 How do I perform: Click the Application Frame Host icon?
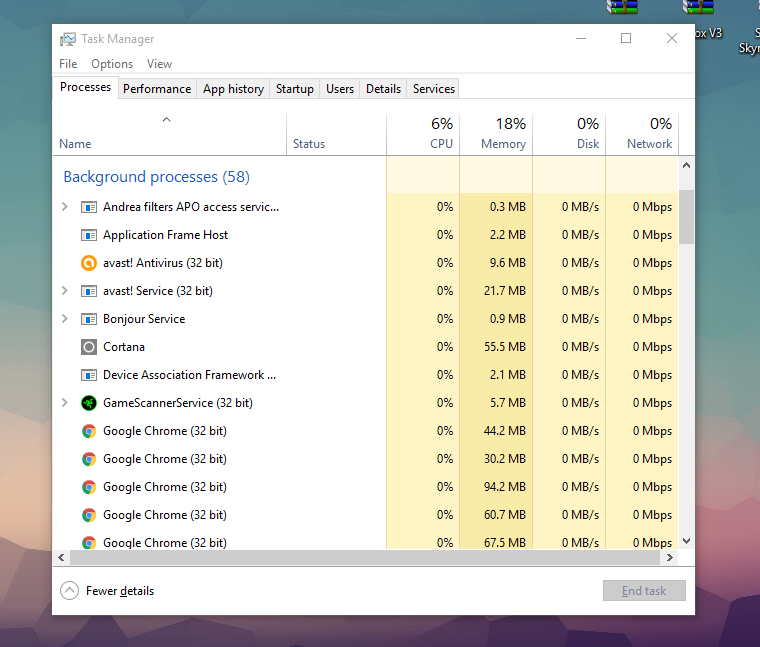(89, 236)
